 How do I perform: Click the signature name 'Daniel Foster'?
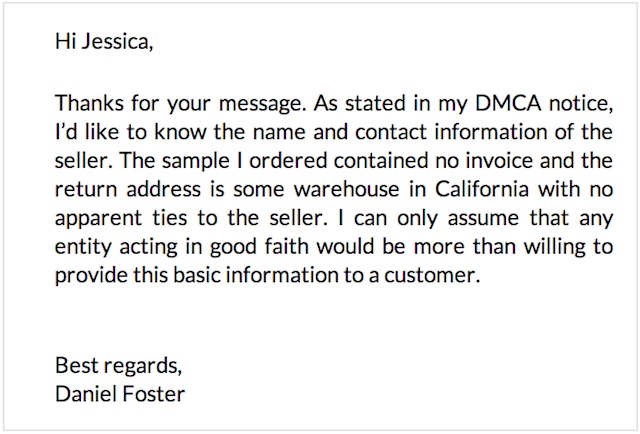click(120, 394)
